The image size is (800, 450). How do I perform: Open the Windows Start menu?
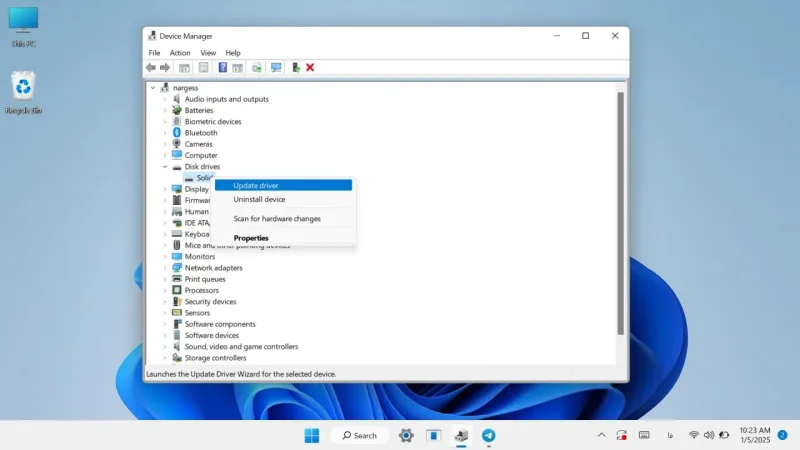[x=312, y=435]
